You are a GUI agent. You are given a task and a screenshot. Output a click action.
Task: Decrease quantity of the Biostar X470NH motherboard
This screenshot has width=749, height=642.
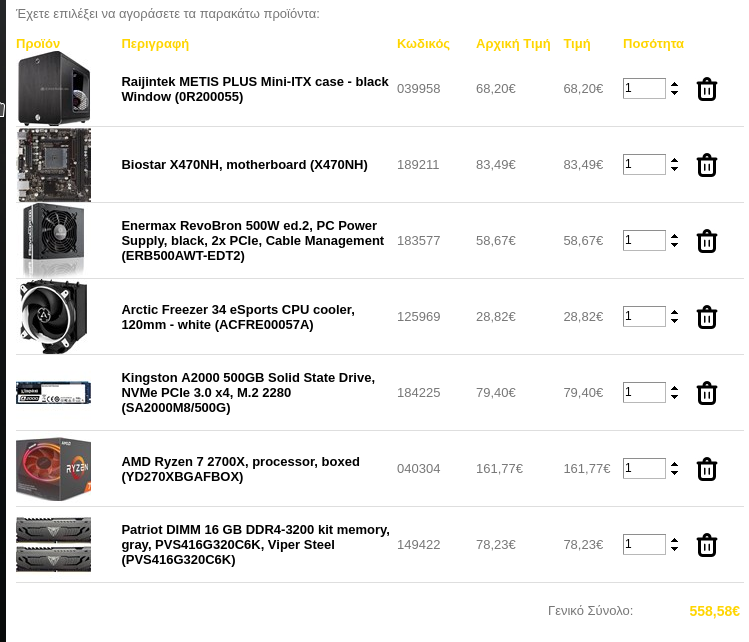[674, 169]
